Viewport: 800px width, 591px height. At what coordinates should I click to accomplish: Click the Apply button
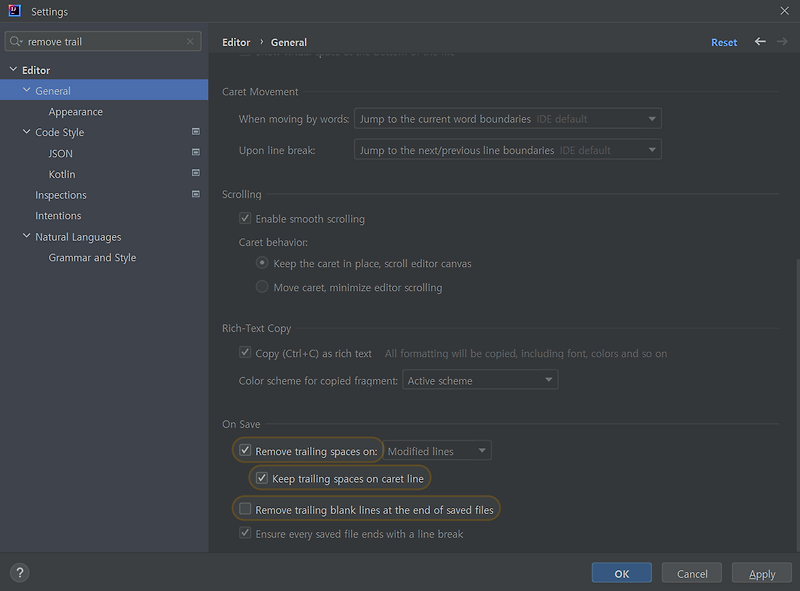[762, 573]
